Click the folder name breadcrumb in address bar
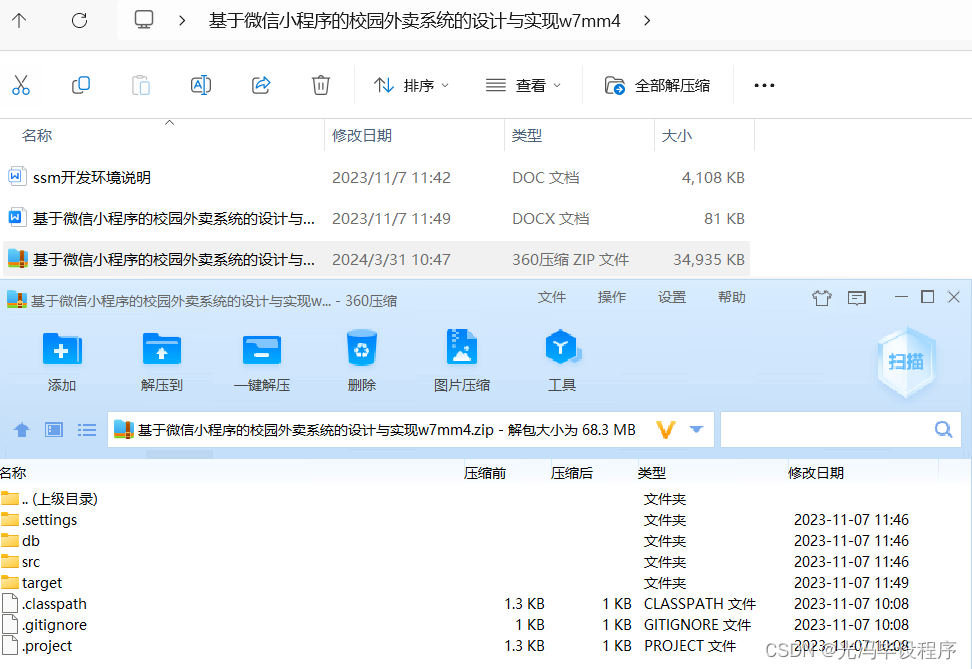This screenshot has width=972, height=669. 414,20
